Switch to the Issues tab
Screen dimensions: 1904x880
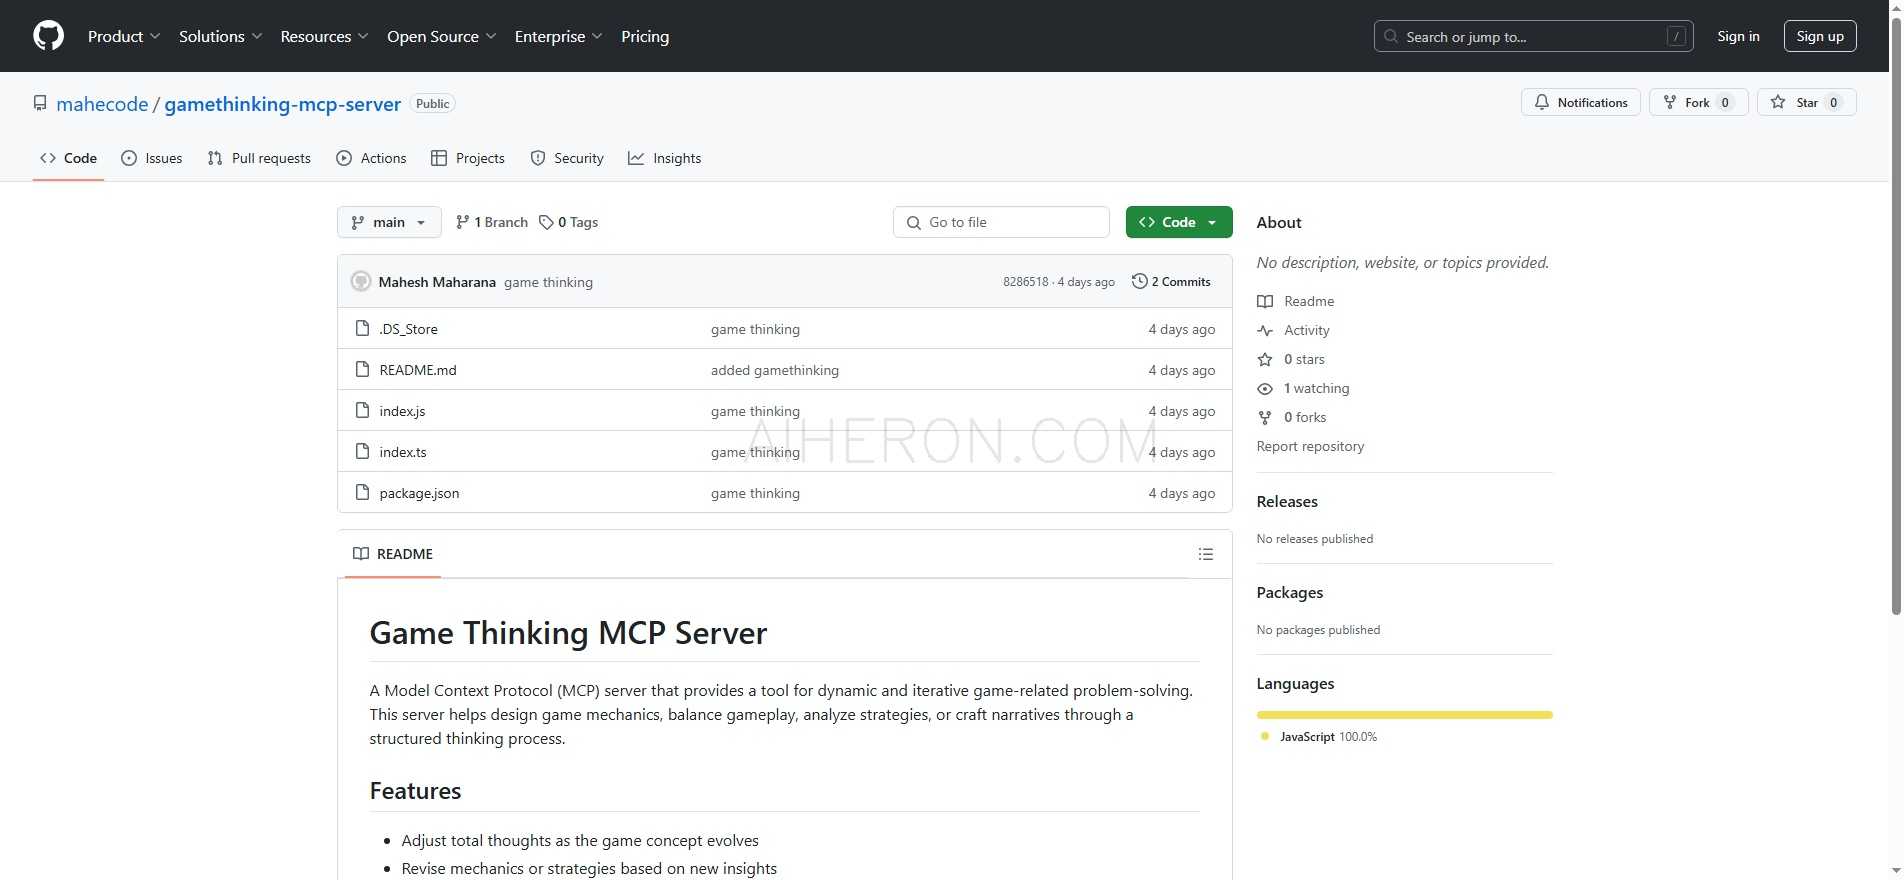[x=152, y=158]
